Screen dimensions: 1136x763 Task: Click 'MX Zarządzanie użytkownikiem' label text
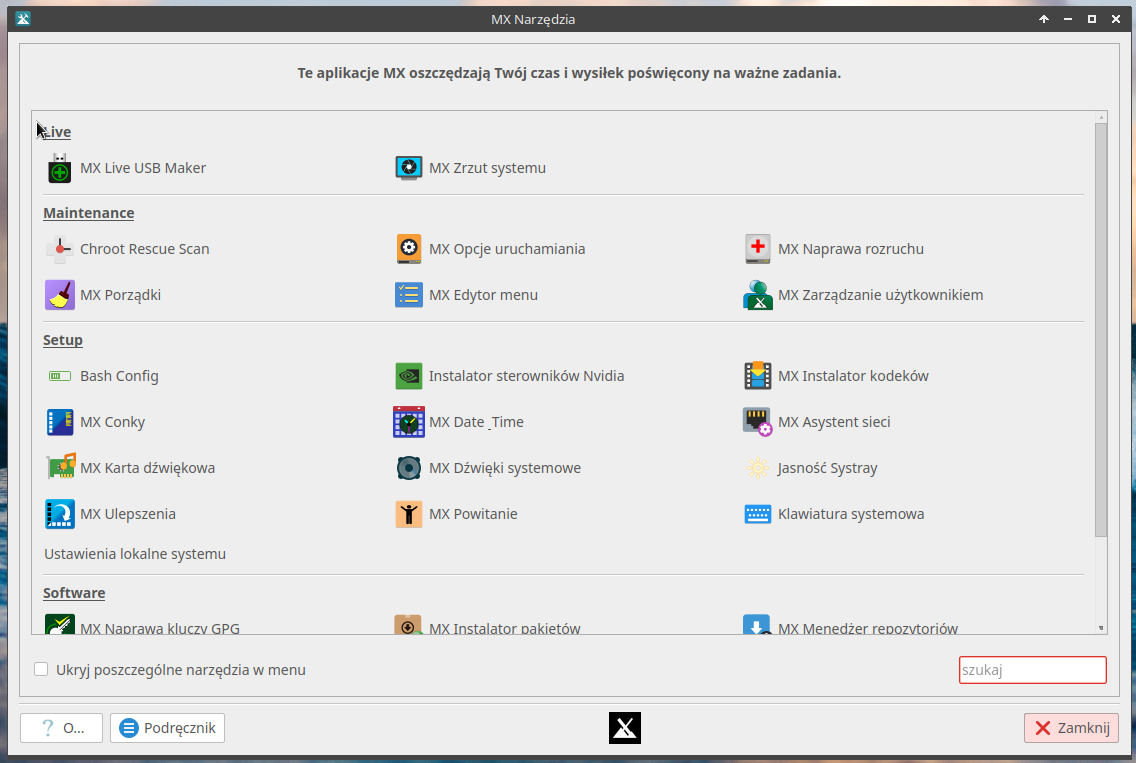click(x=880, y=295)
